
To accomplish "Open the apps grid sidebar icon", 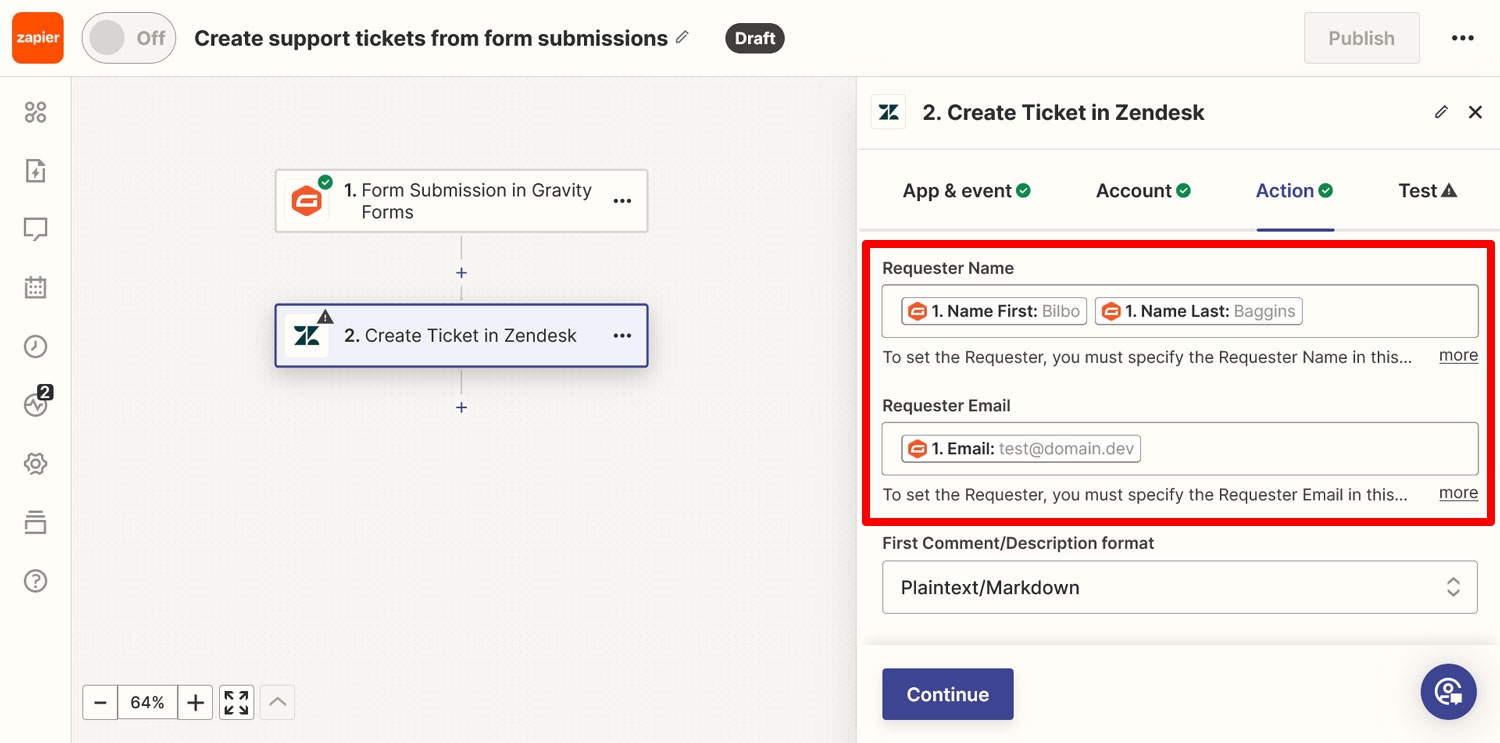I will point(35,112).
